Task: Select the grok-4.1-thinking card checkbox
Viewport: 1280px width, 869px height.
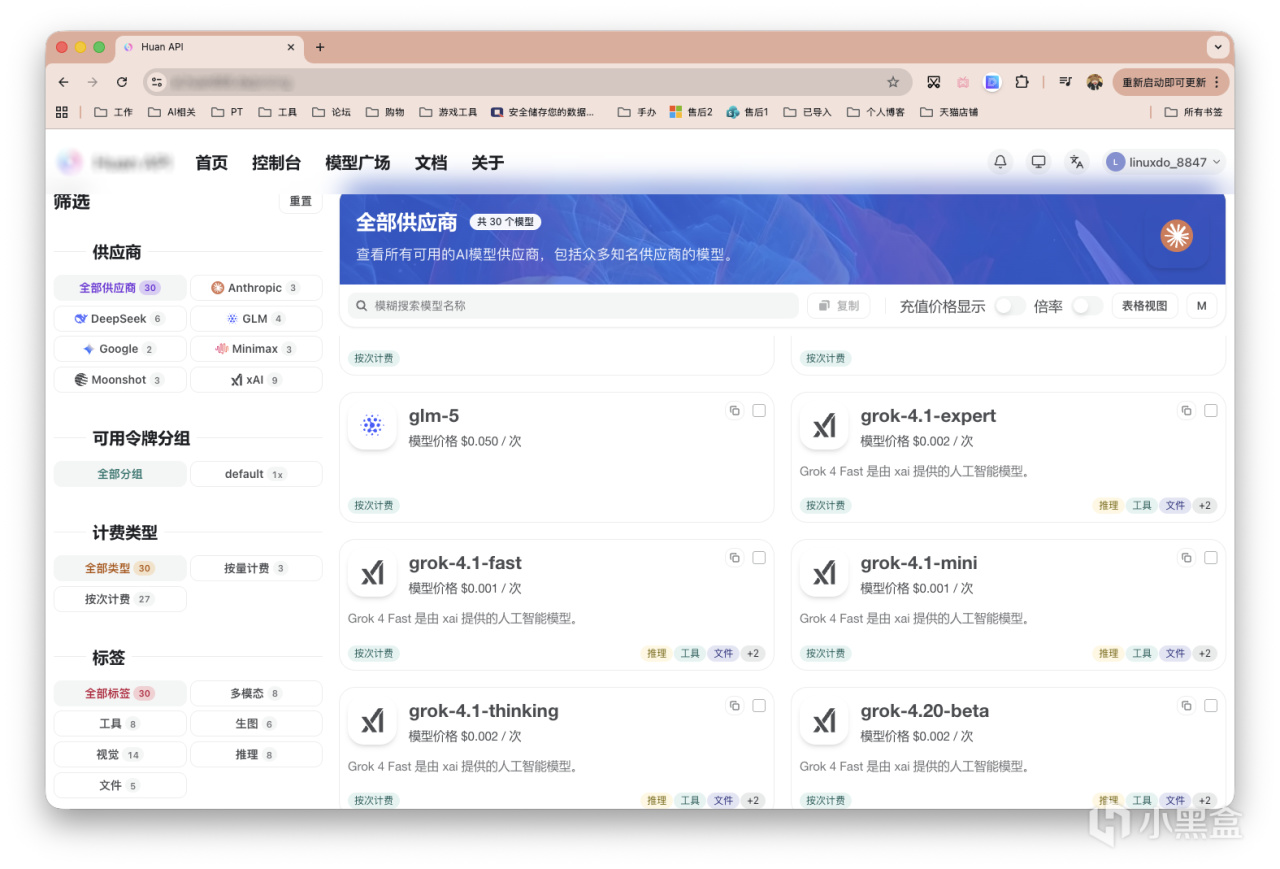Action: (759, 705)
